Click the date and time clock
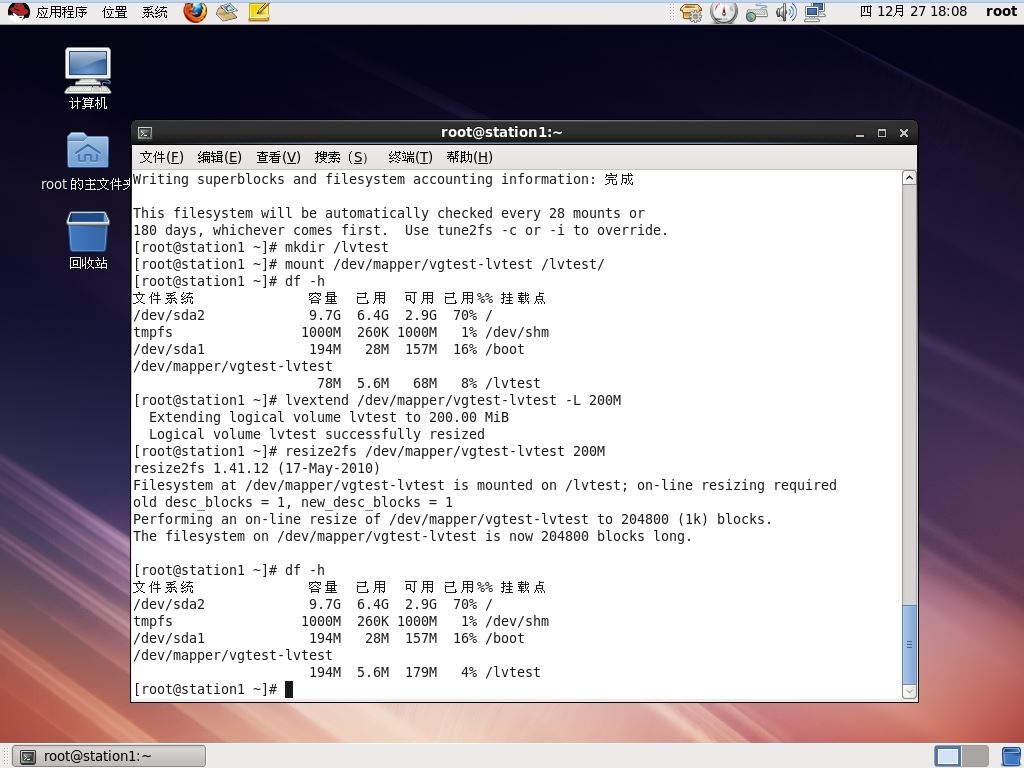Image resolution: width=1024 pixels, height=768 pixels. (x=914, y=12)
